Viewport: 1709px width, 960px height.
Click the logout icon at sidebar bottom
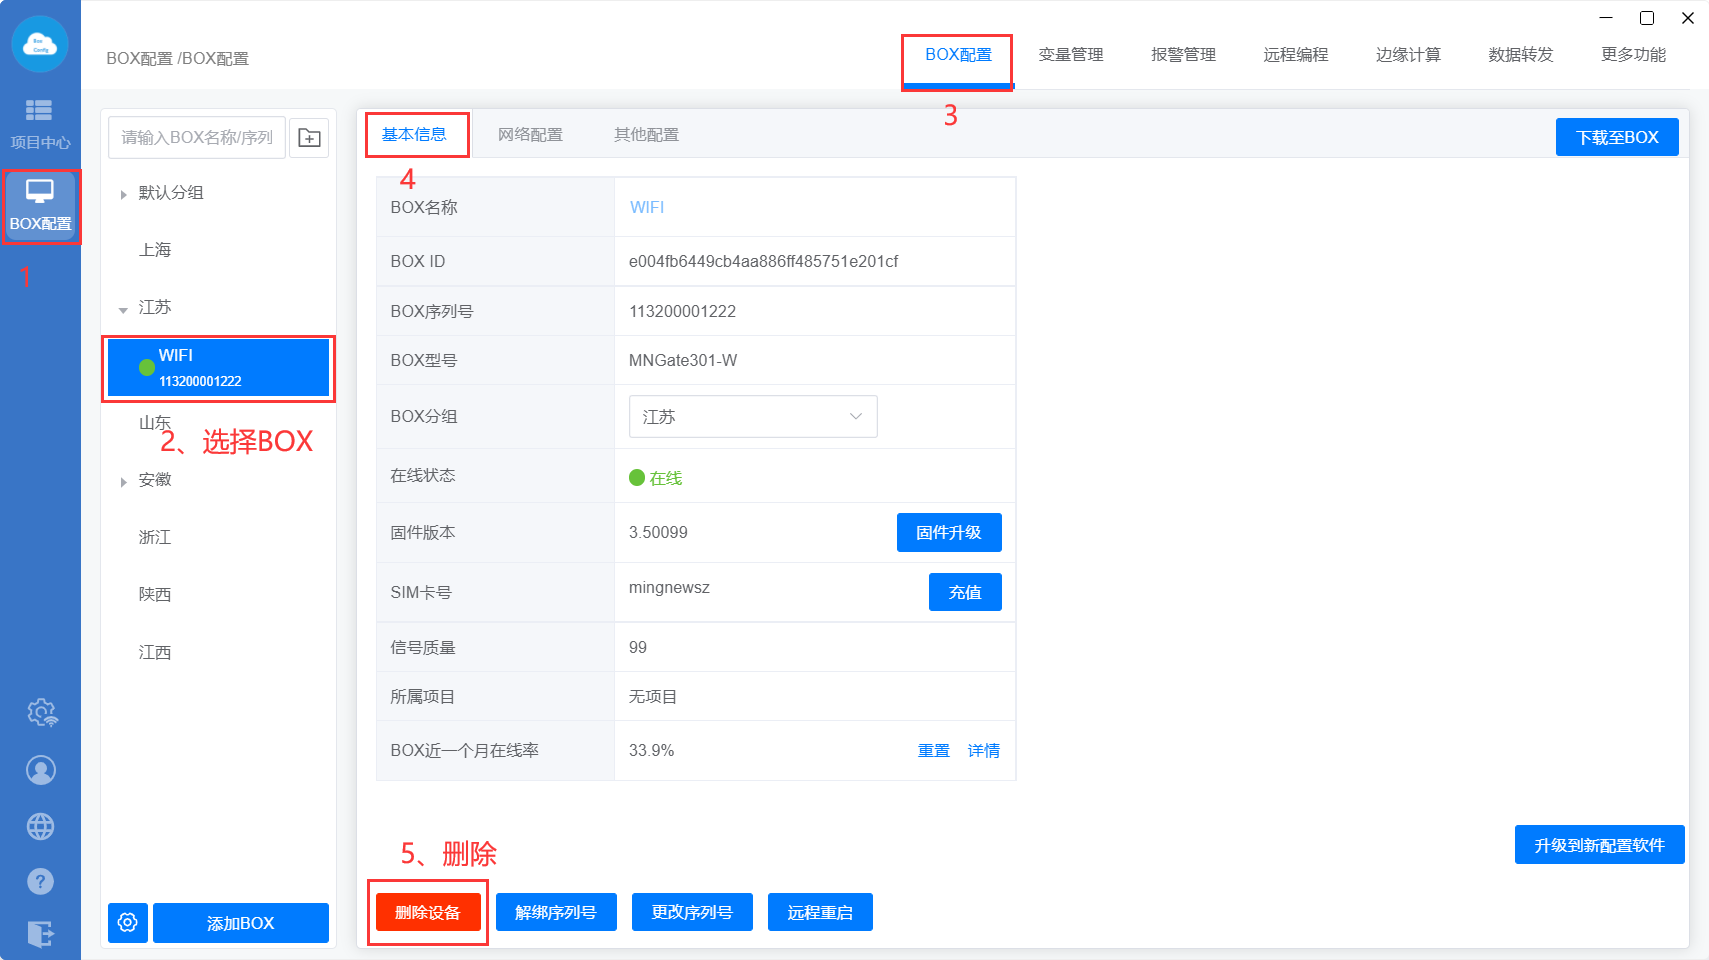point(41,934)
